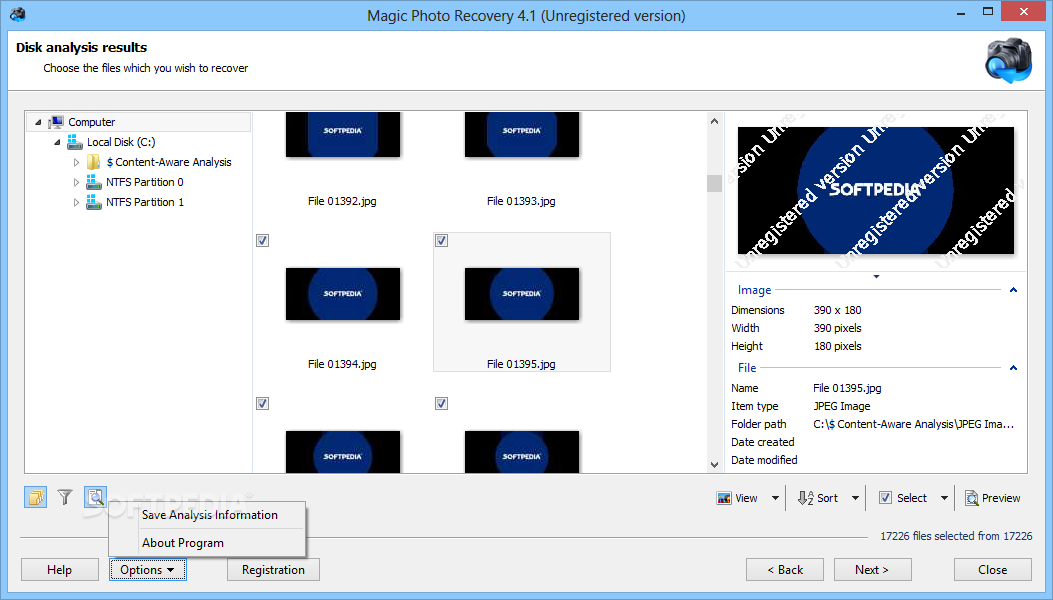This screenshot has height=600, width=1053.
Task: Open the Sort dropdown arrow
Action: pyautogui.click(x=856, y=498)
